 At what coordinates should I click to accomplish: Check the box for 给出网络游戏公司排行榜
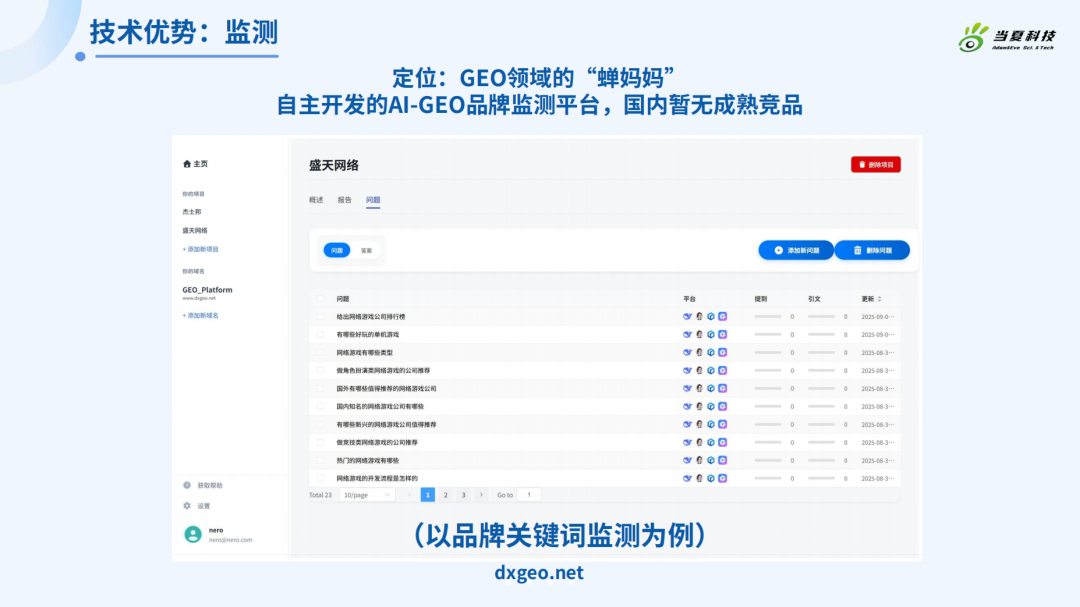[x=320, y=317]
